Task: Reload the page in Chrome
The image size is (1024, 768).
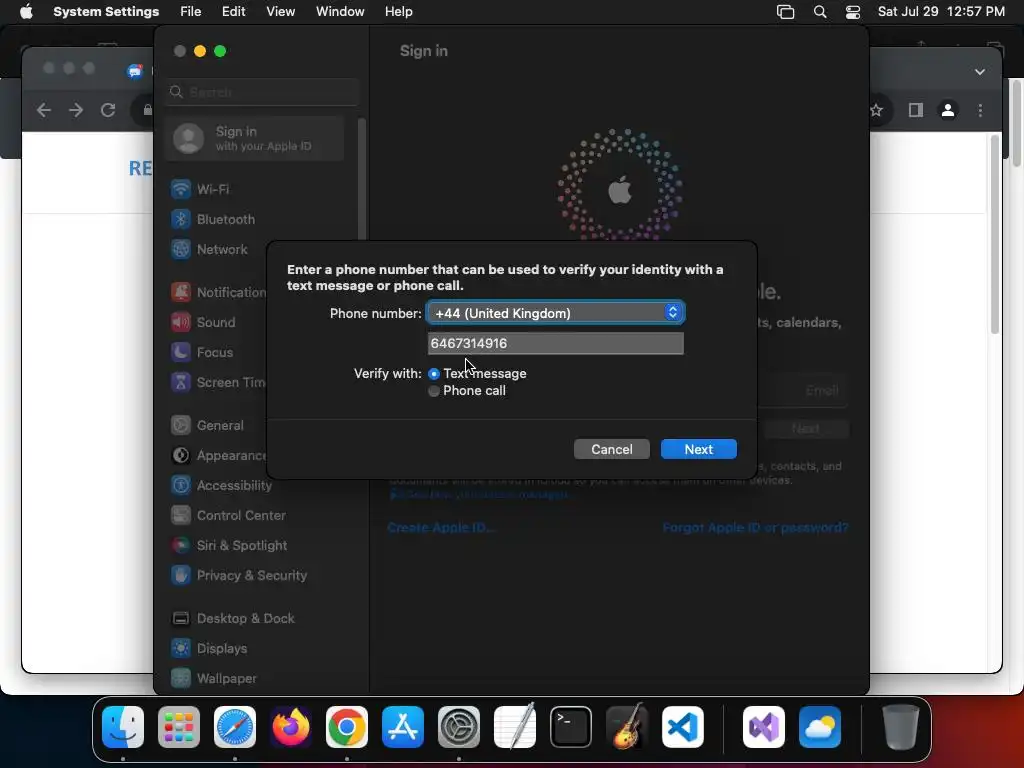Action: click(108, 110)
